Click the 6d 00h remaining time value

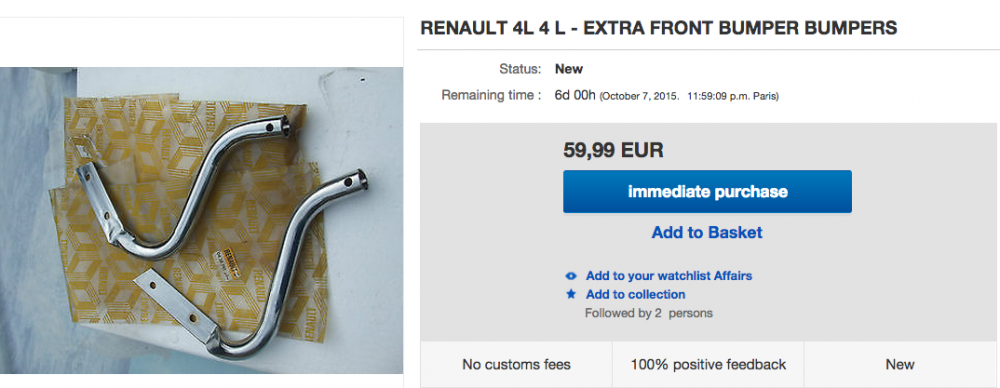point(575,96)
